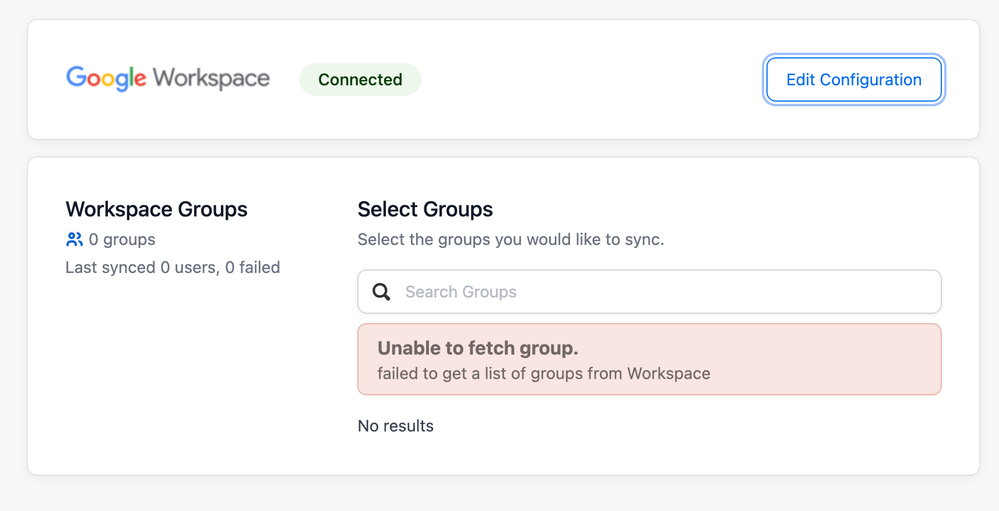The width and height of the screenshot is (999, 511).
Task: Click the gray Workspace word in logo
Action: tap(212, 79)
